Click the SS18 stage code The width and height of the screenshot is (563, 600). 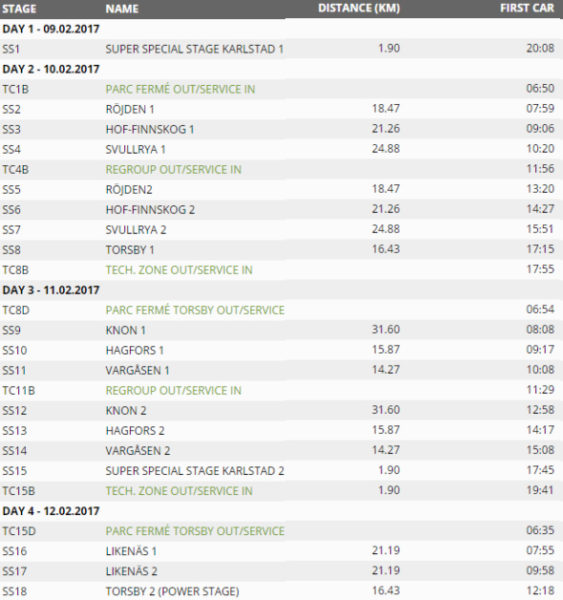click(15, 591)
